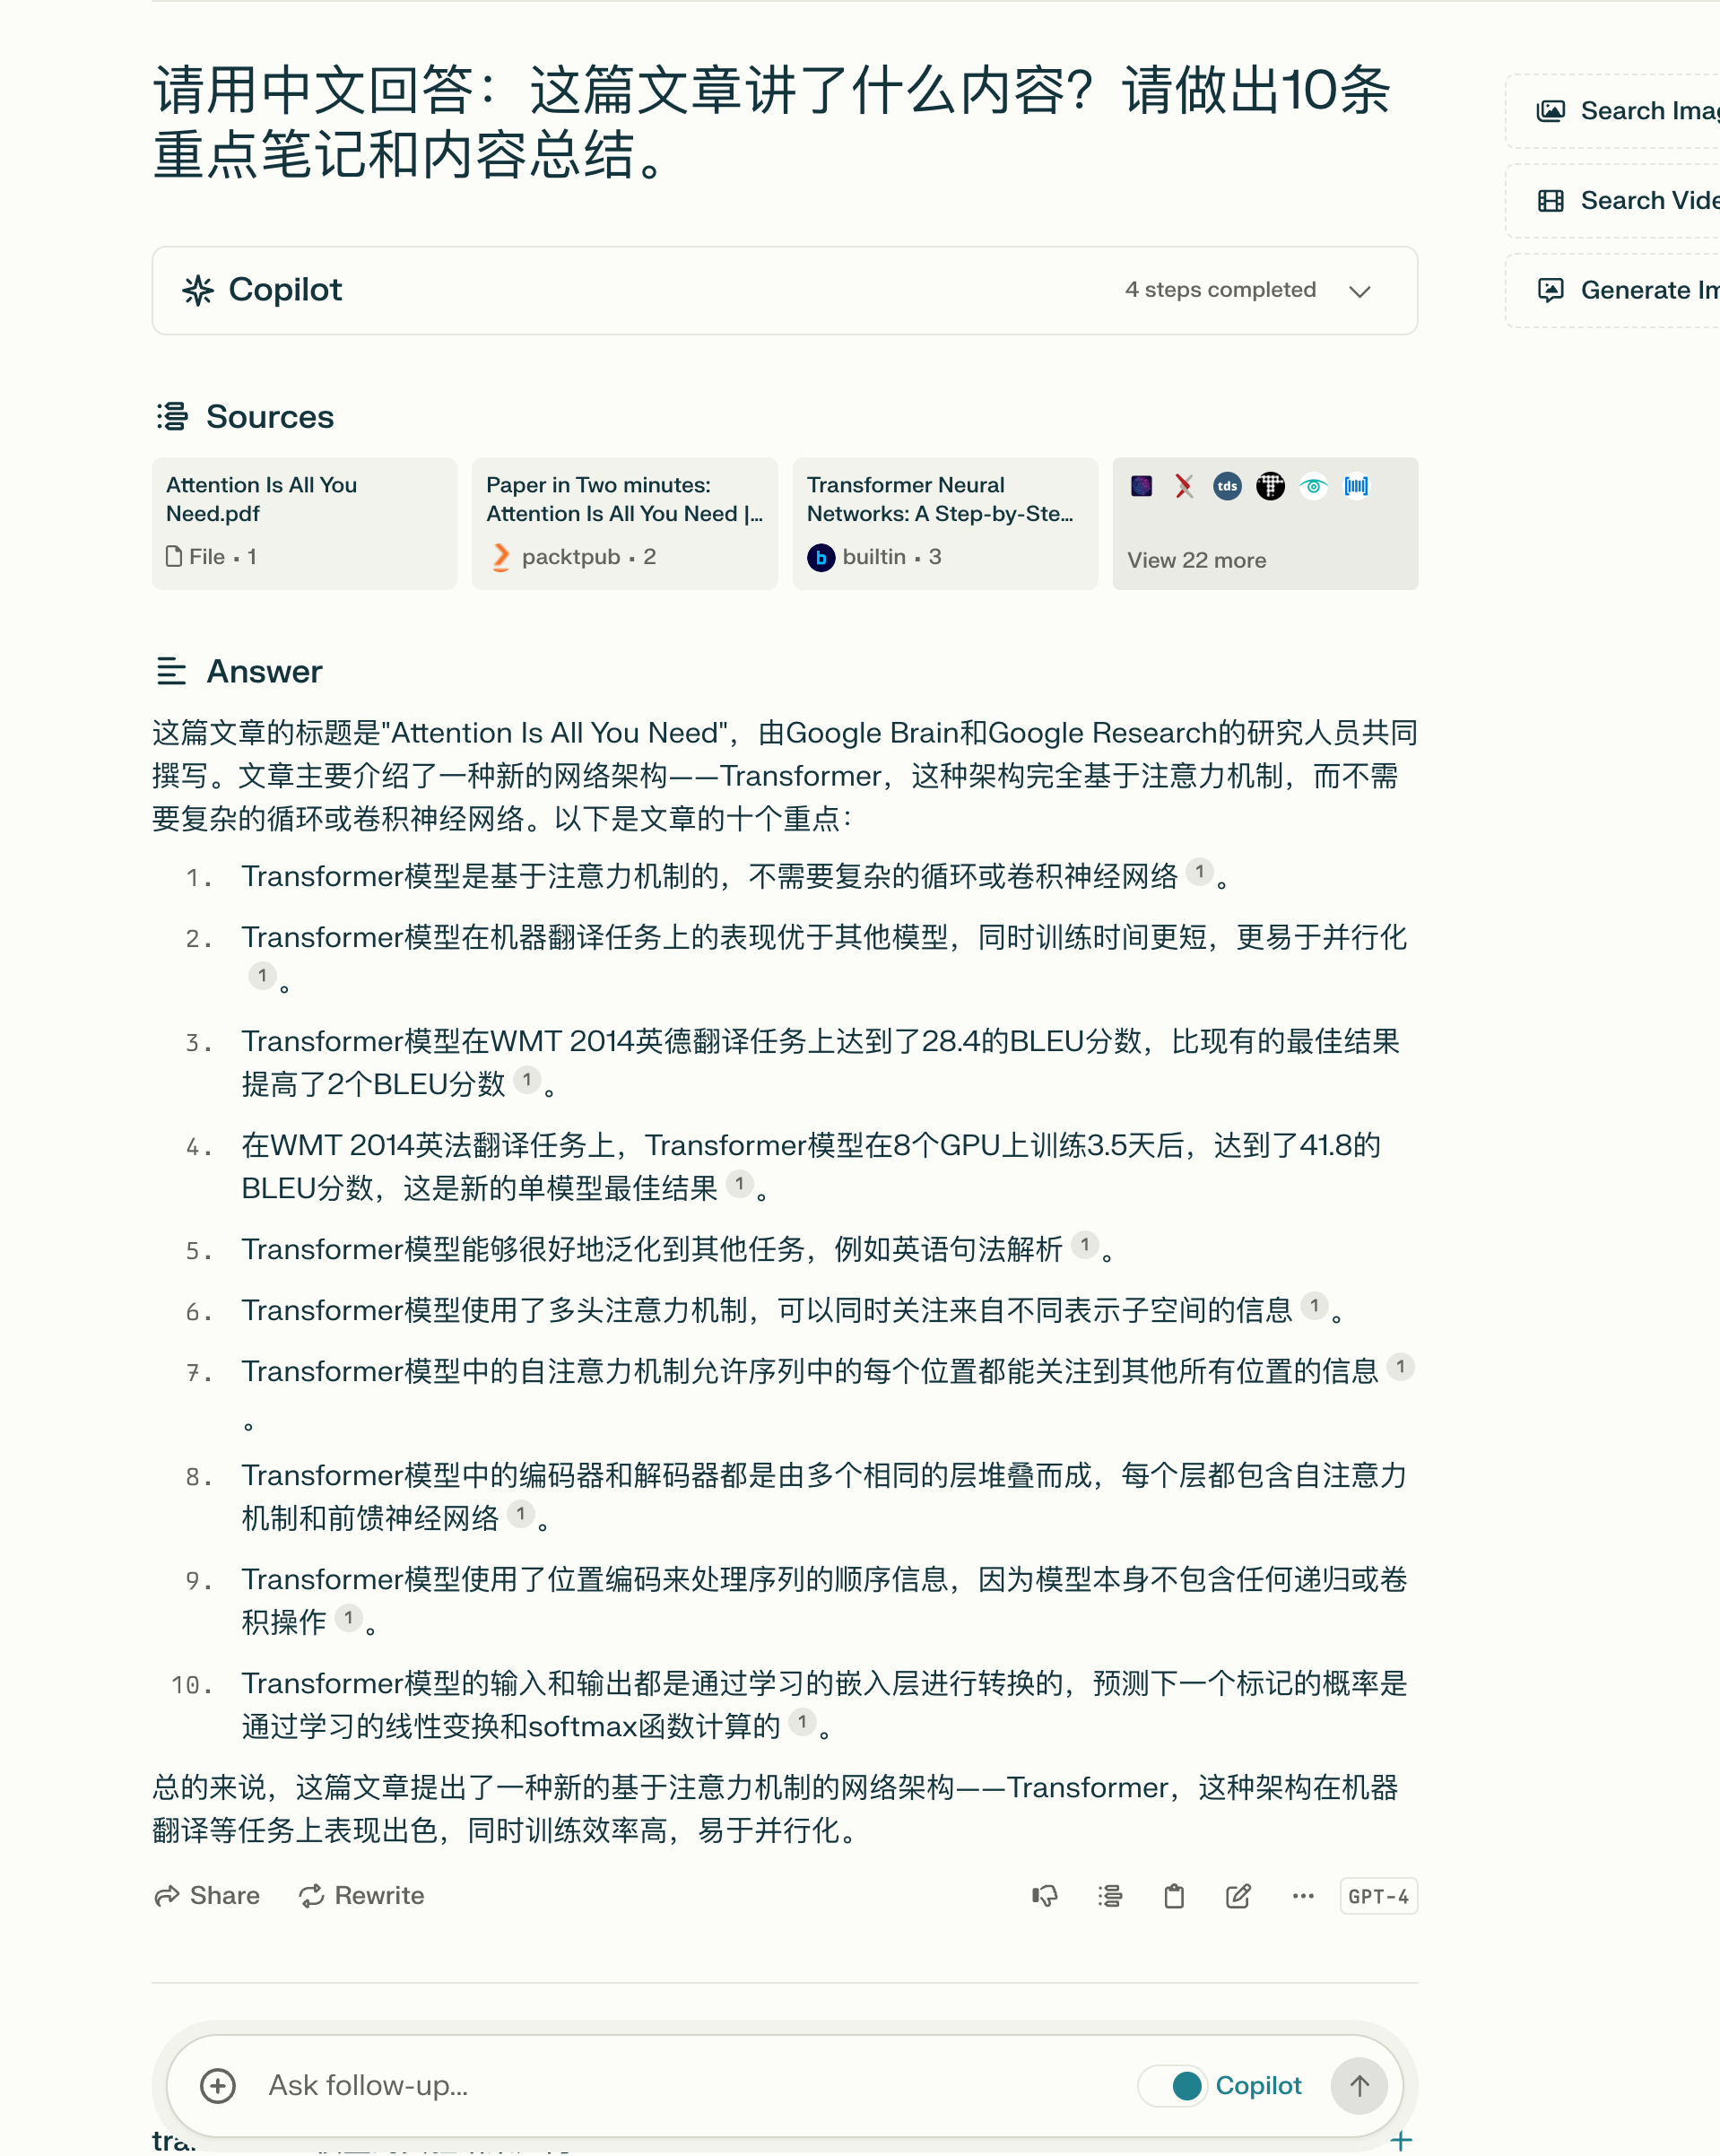Click the teal eye source favicon
This screenshot has height=2156, width=1720.
tap(1313, 486)
